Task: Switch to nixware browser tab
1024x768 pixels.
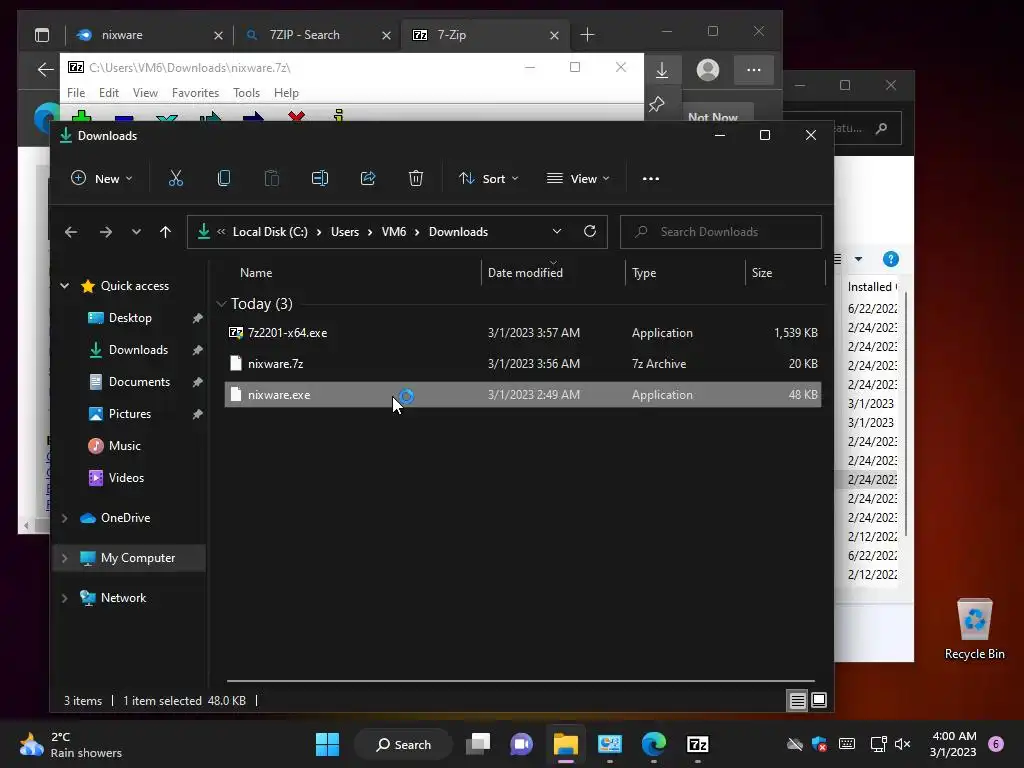Action: [149, 35]
